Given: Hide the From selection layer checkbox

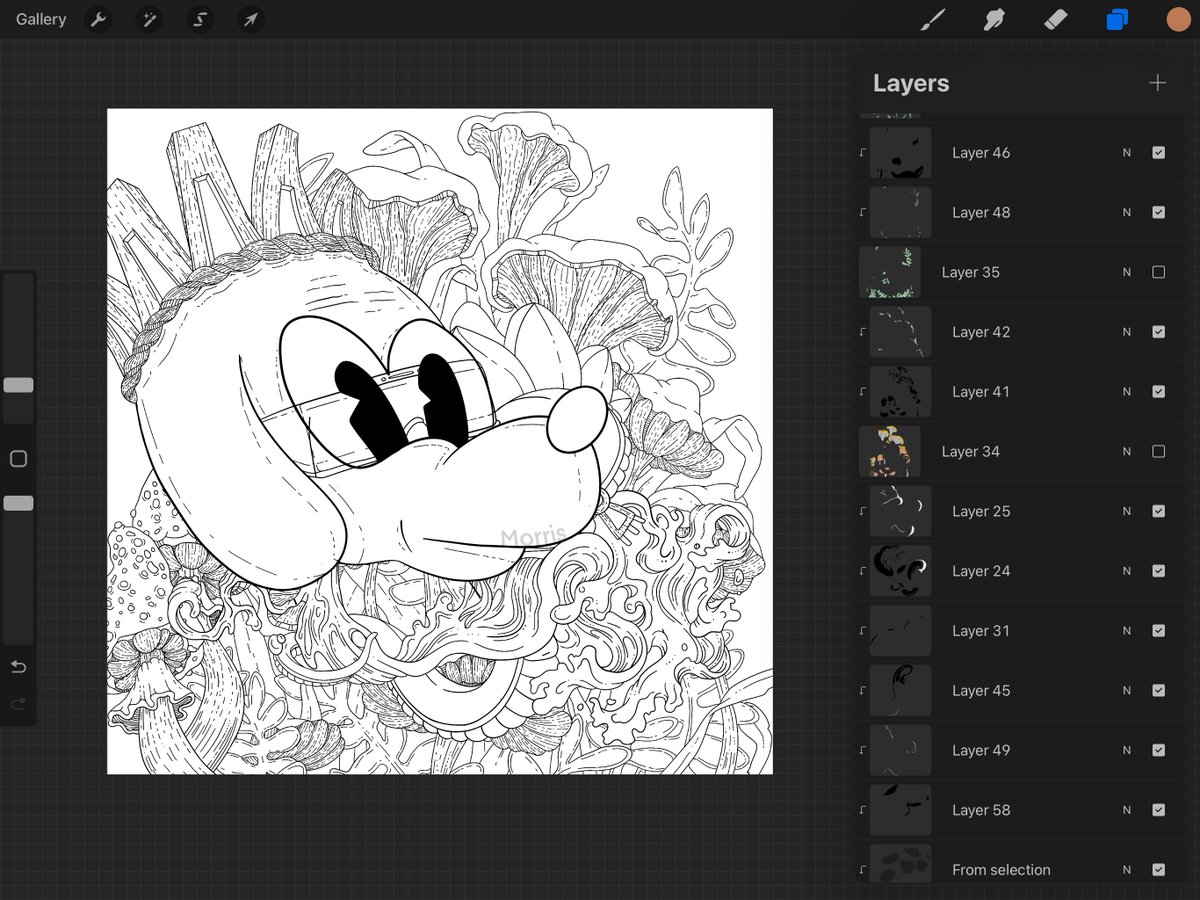Looking at the screenshot, I should pos(1158,870).
